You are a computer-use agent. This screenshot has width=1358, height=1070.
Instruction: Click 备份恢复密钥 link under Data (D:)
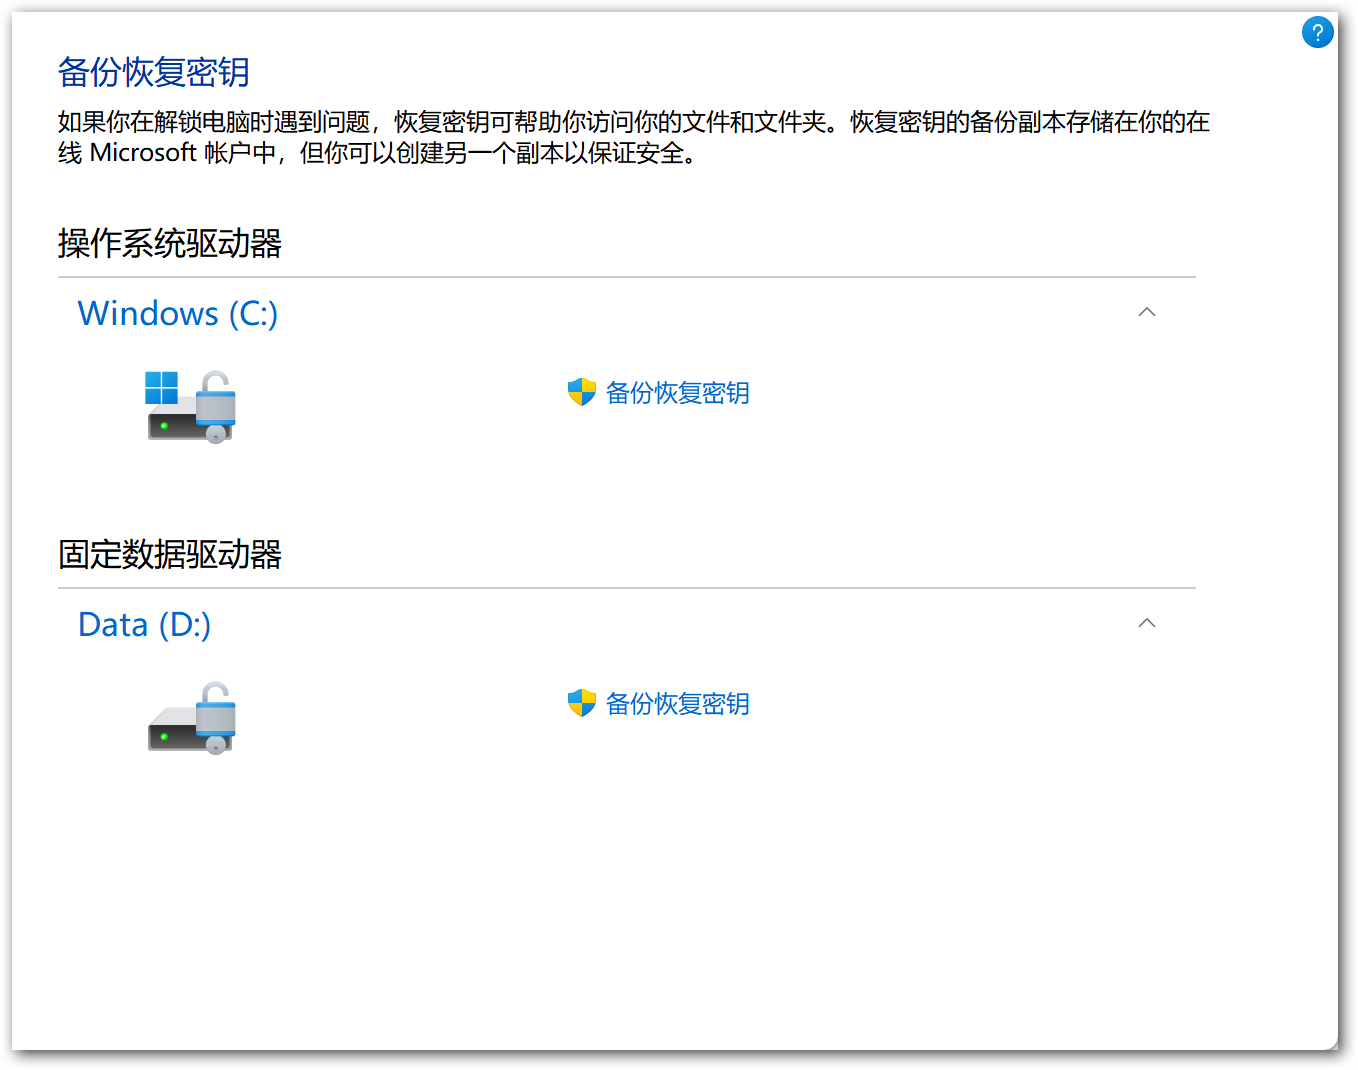point(678,704)
